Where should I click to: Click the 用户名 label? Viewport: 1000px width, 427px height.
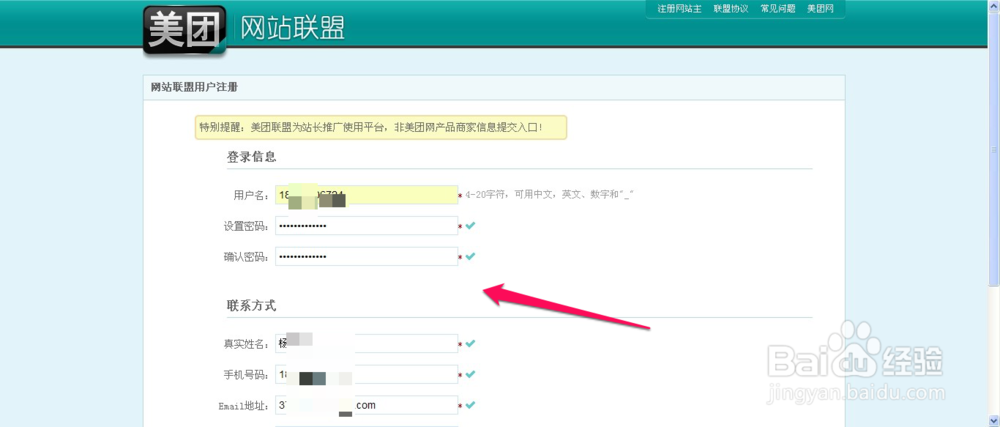point(253,195)
